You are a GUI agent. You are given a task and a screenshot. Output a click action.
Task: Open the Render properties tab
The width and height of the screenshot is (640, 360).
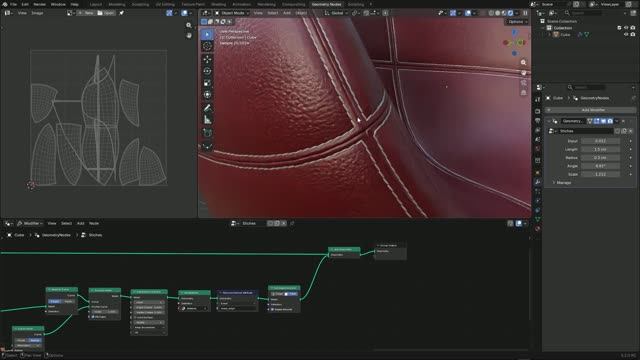(x=538, y=111)
